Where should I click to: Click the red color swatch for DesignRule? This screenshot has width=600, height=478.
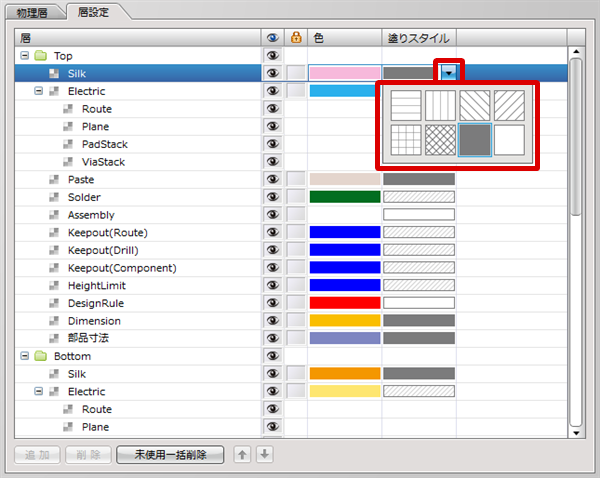(345, 303)
